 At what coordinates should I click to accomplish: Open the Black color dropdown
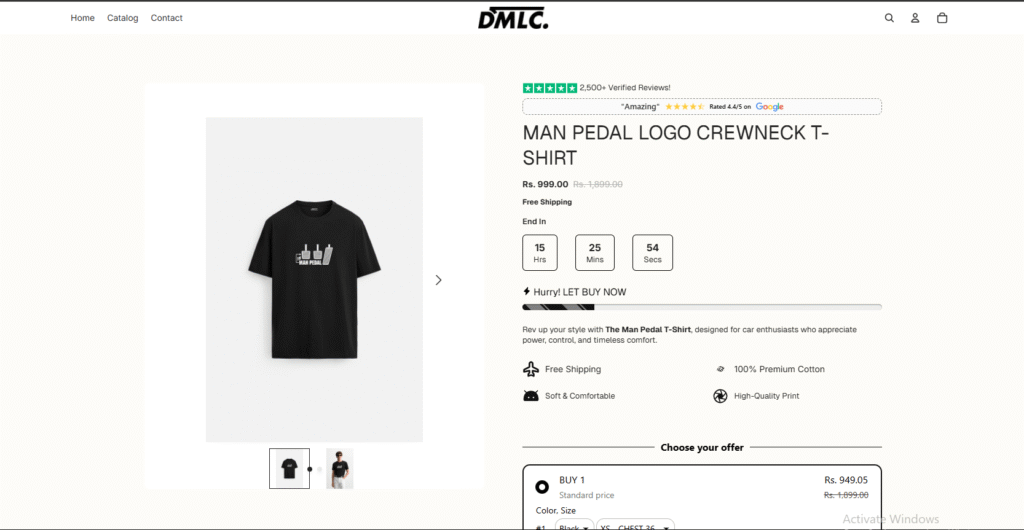[574, 526]
